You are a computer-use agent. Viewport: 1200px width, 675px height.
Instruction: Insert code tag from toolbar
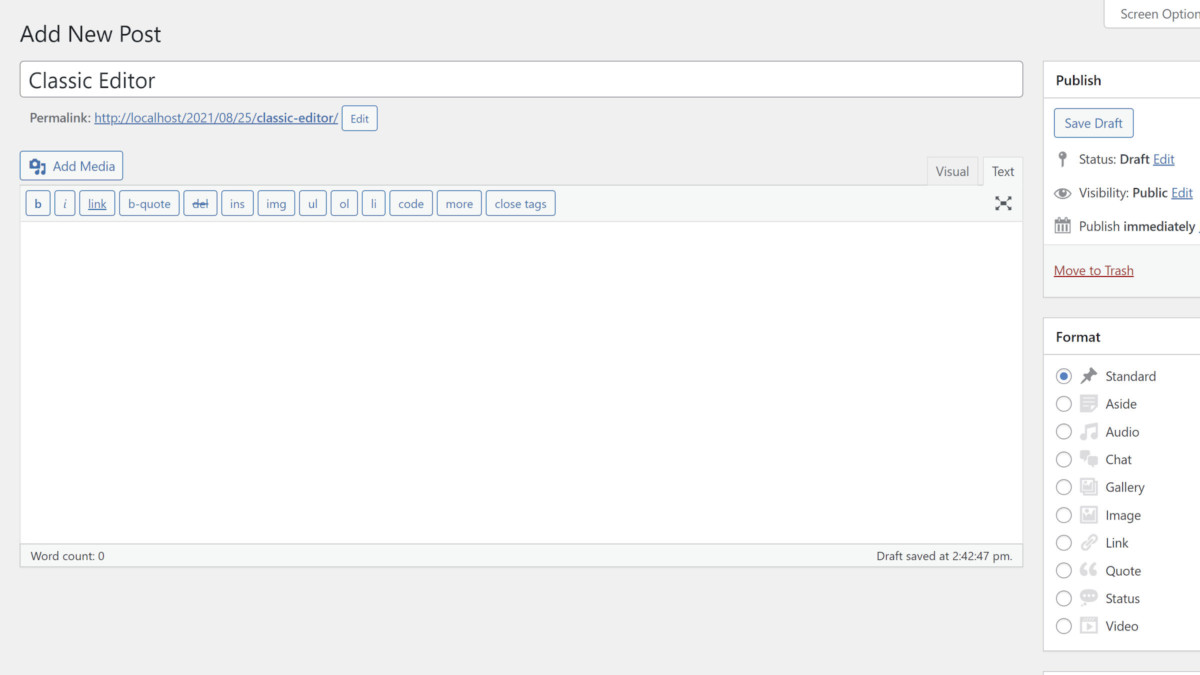411,204
